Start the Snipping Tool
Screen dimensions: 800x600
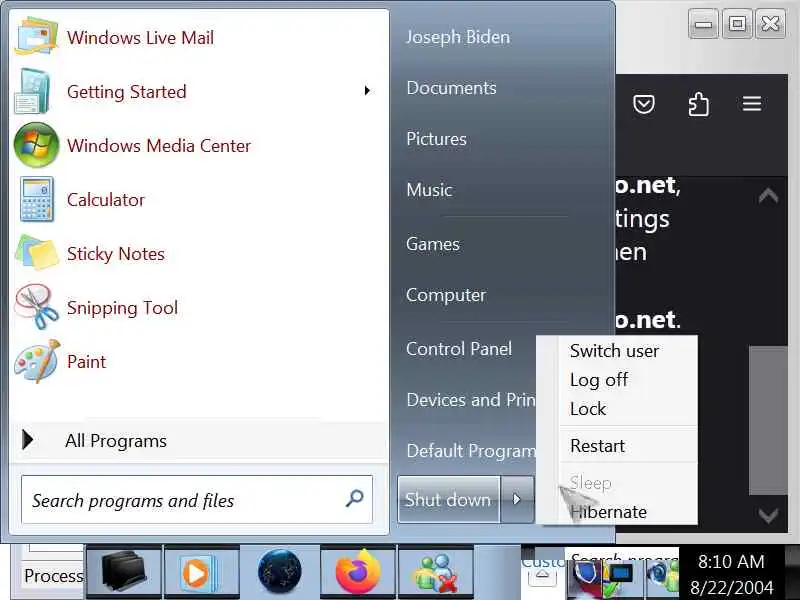pyautogui.click(x=199, y=308)
